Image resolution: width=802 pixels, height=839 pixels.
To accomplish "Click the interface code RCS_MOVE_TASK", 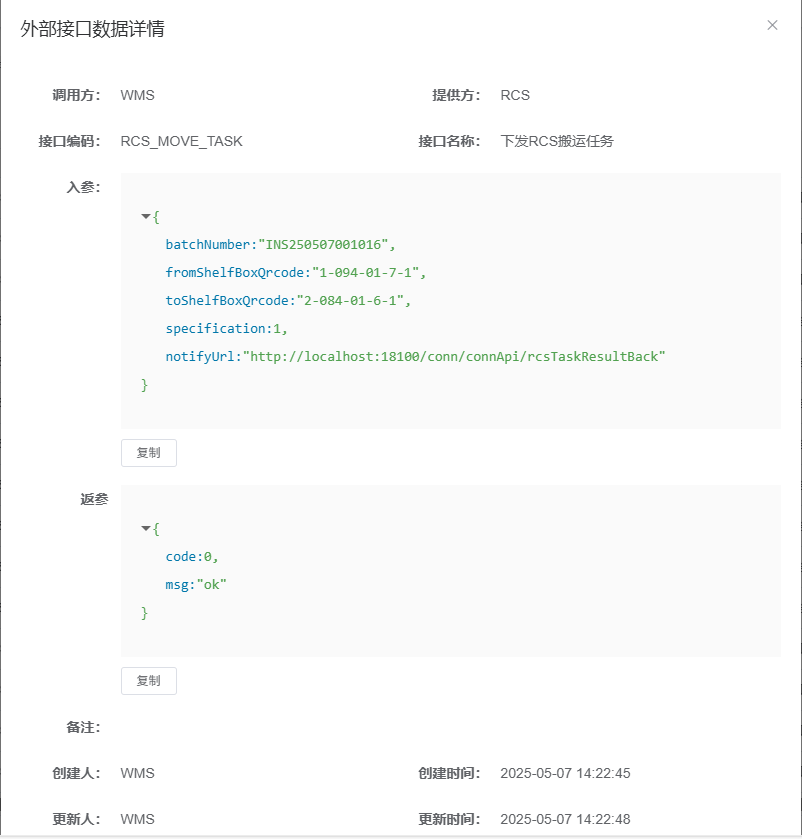I will point(181,141).
